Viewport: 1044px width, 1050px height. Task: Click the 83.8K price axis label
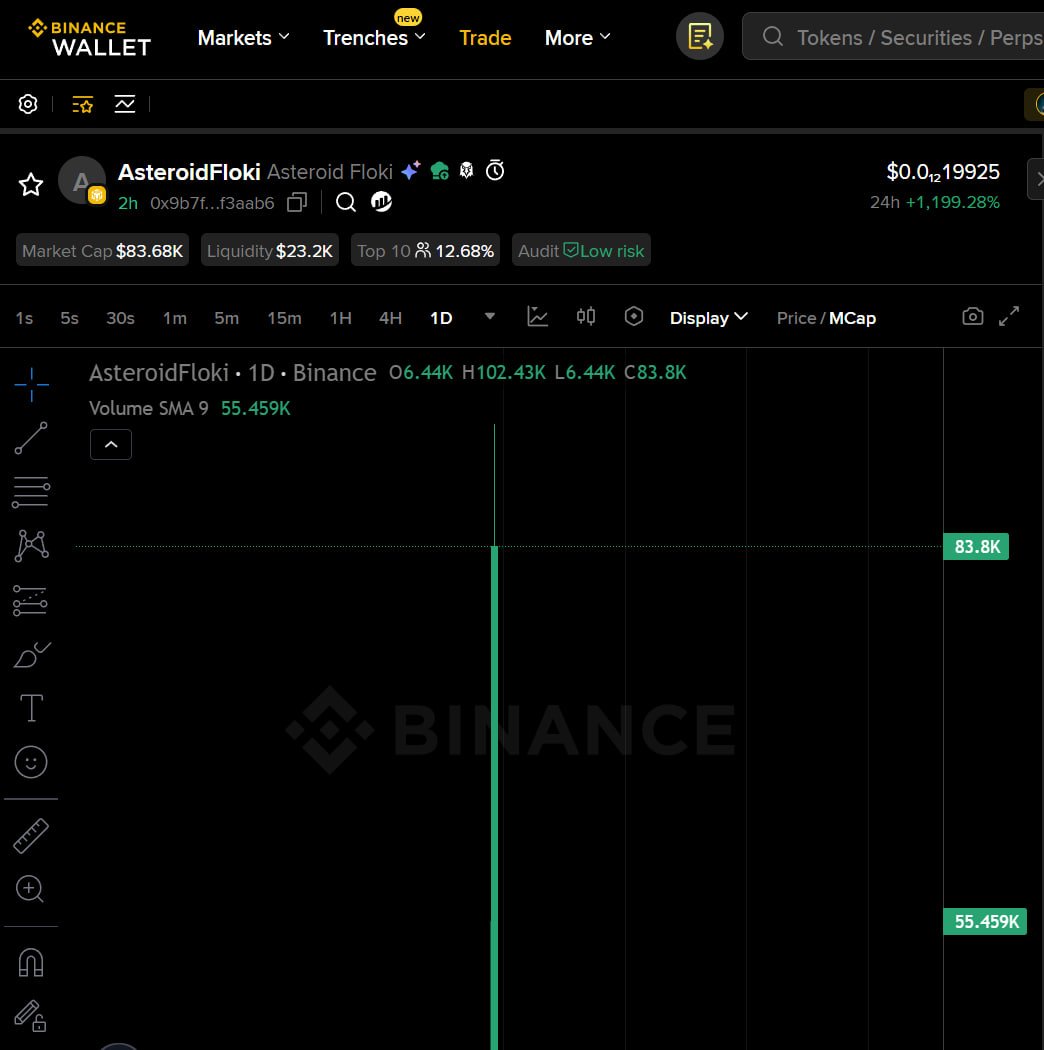(x=976, y=546)
